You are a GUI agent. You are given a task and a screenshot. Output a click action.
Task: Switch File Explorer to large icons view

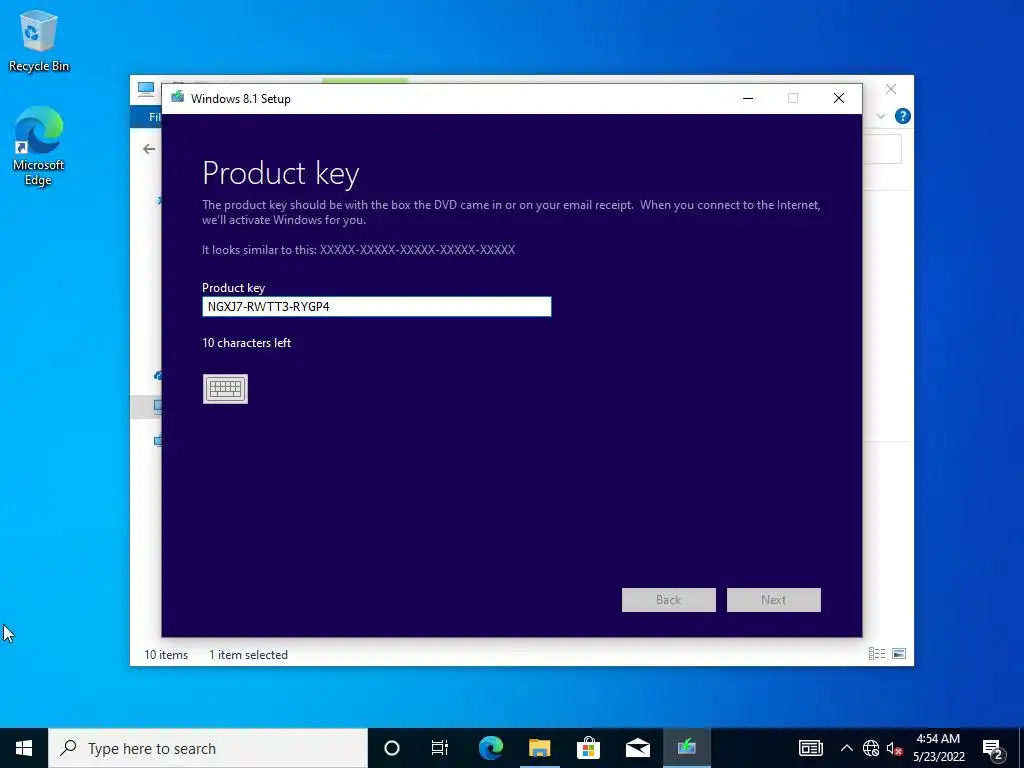tap(899, 654)
